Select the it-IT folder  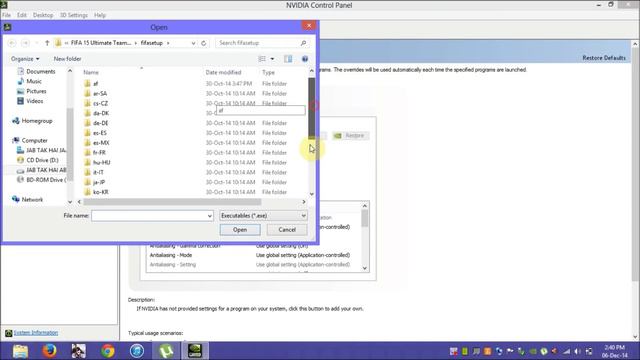click(x=98, y=172)
